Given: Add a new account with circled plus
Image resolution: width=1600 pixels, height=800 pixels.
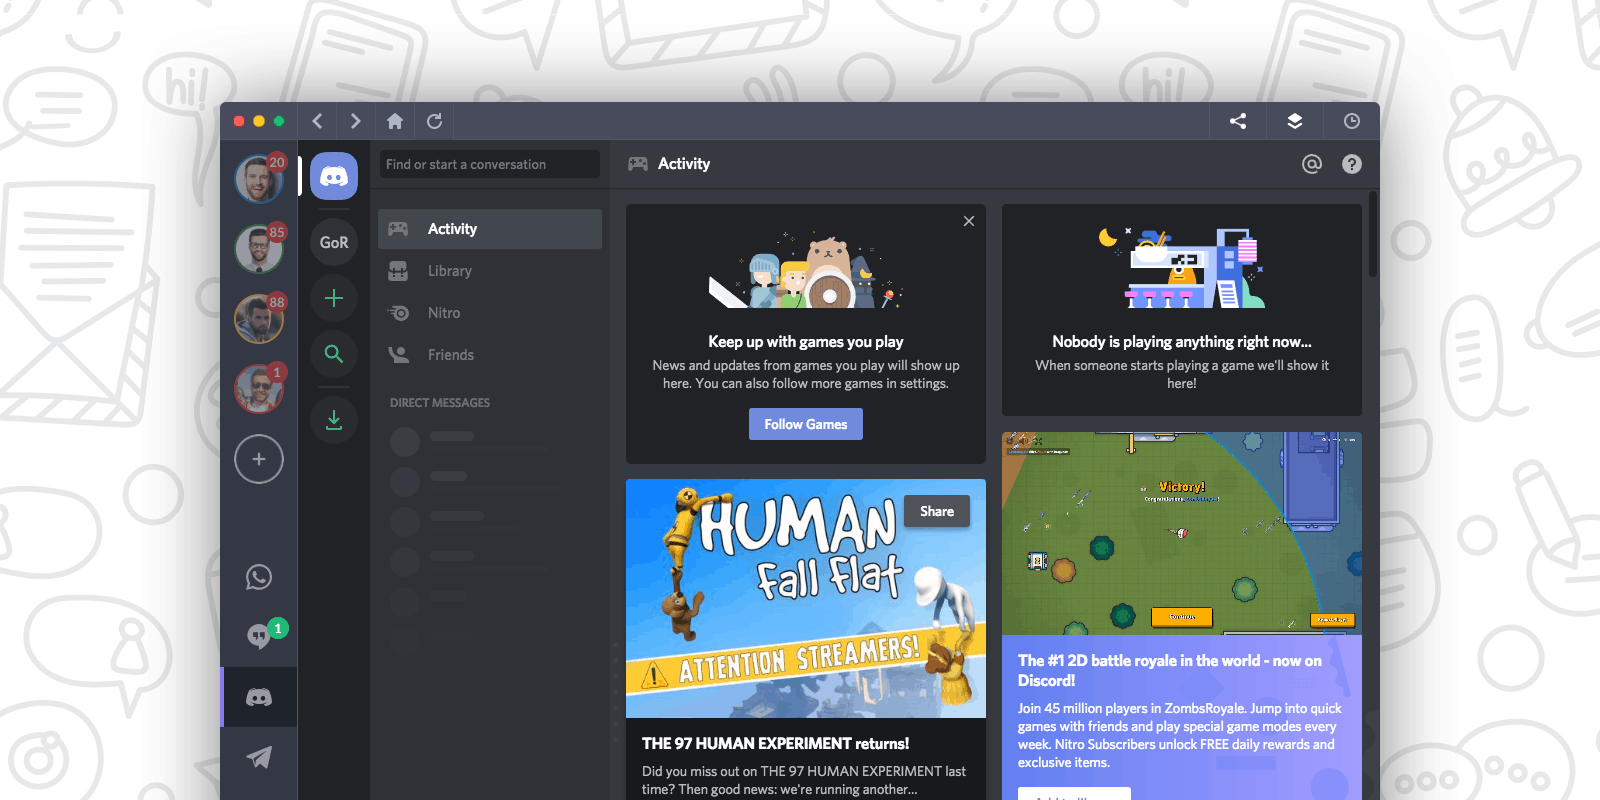Looking at the screenshot, I should 259,459.
